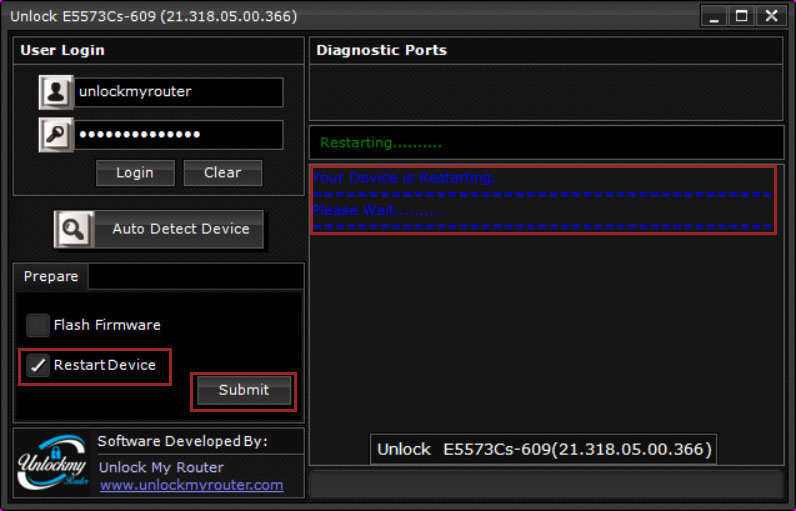Submit the selected prepare option
This screenshot has height=511, width=796.
(x=244, y=390)
